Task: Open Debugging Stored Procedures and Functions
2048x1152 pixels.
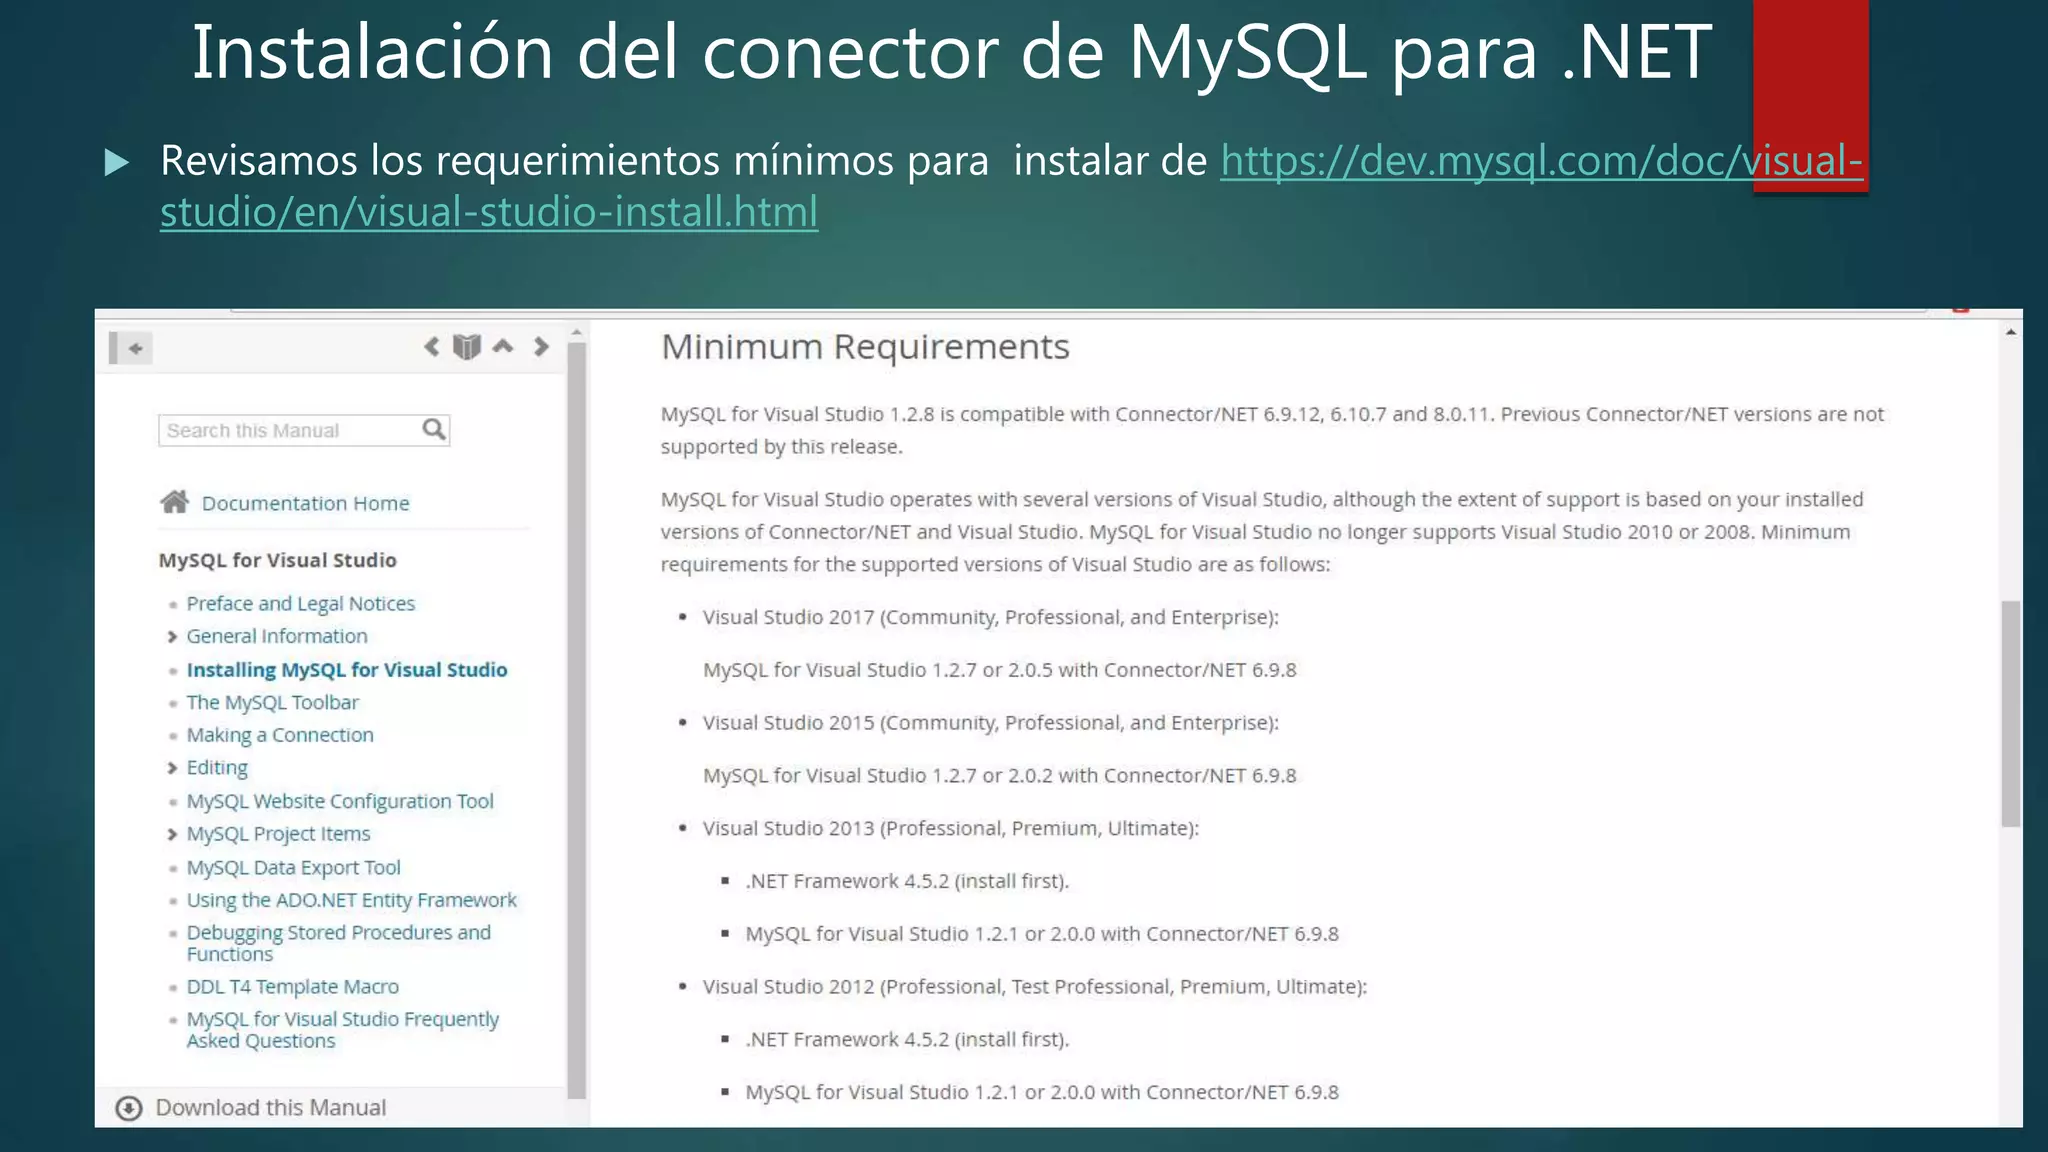Action: [338, 943]
